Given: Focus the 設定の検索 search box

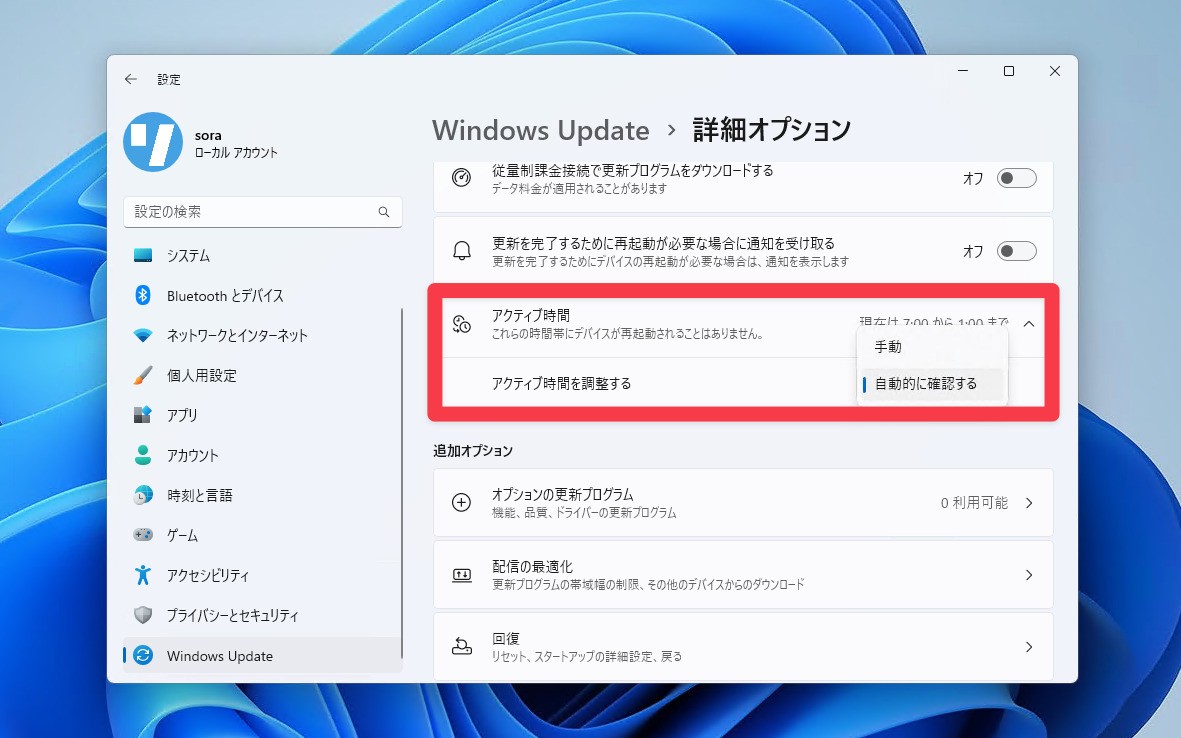Looking at the screenshot, I should (262, 212).
